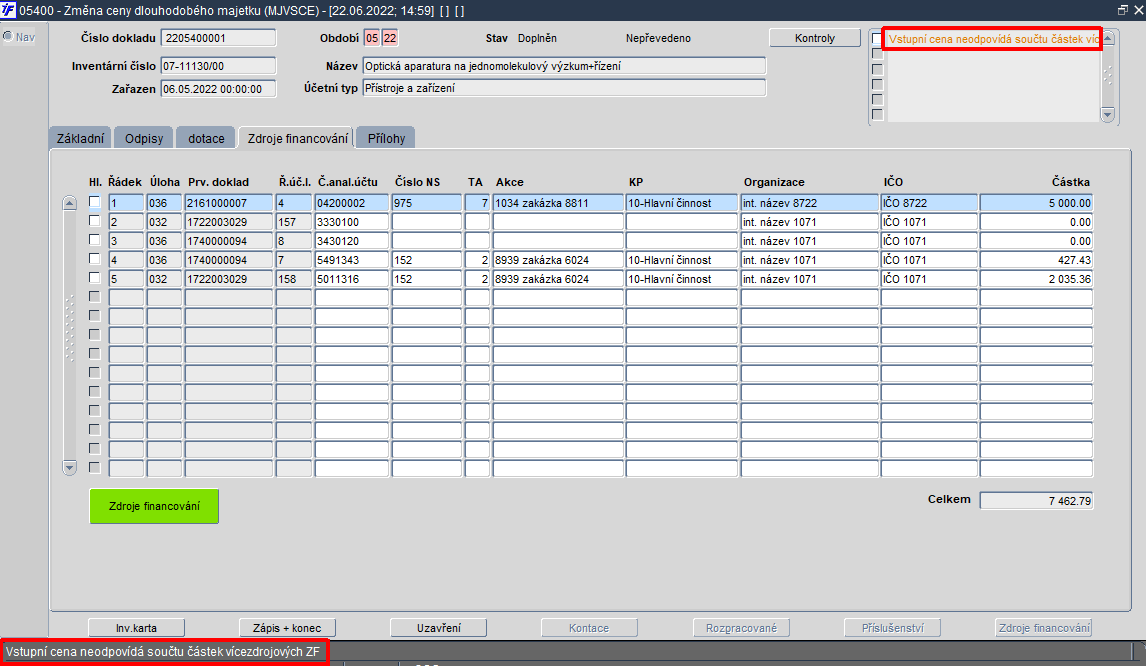The image size is (1146, 666).
Task: Tick the Hl. checkbox for row 4
Action: tap(94, 259)
